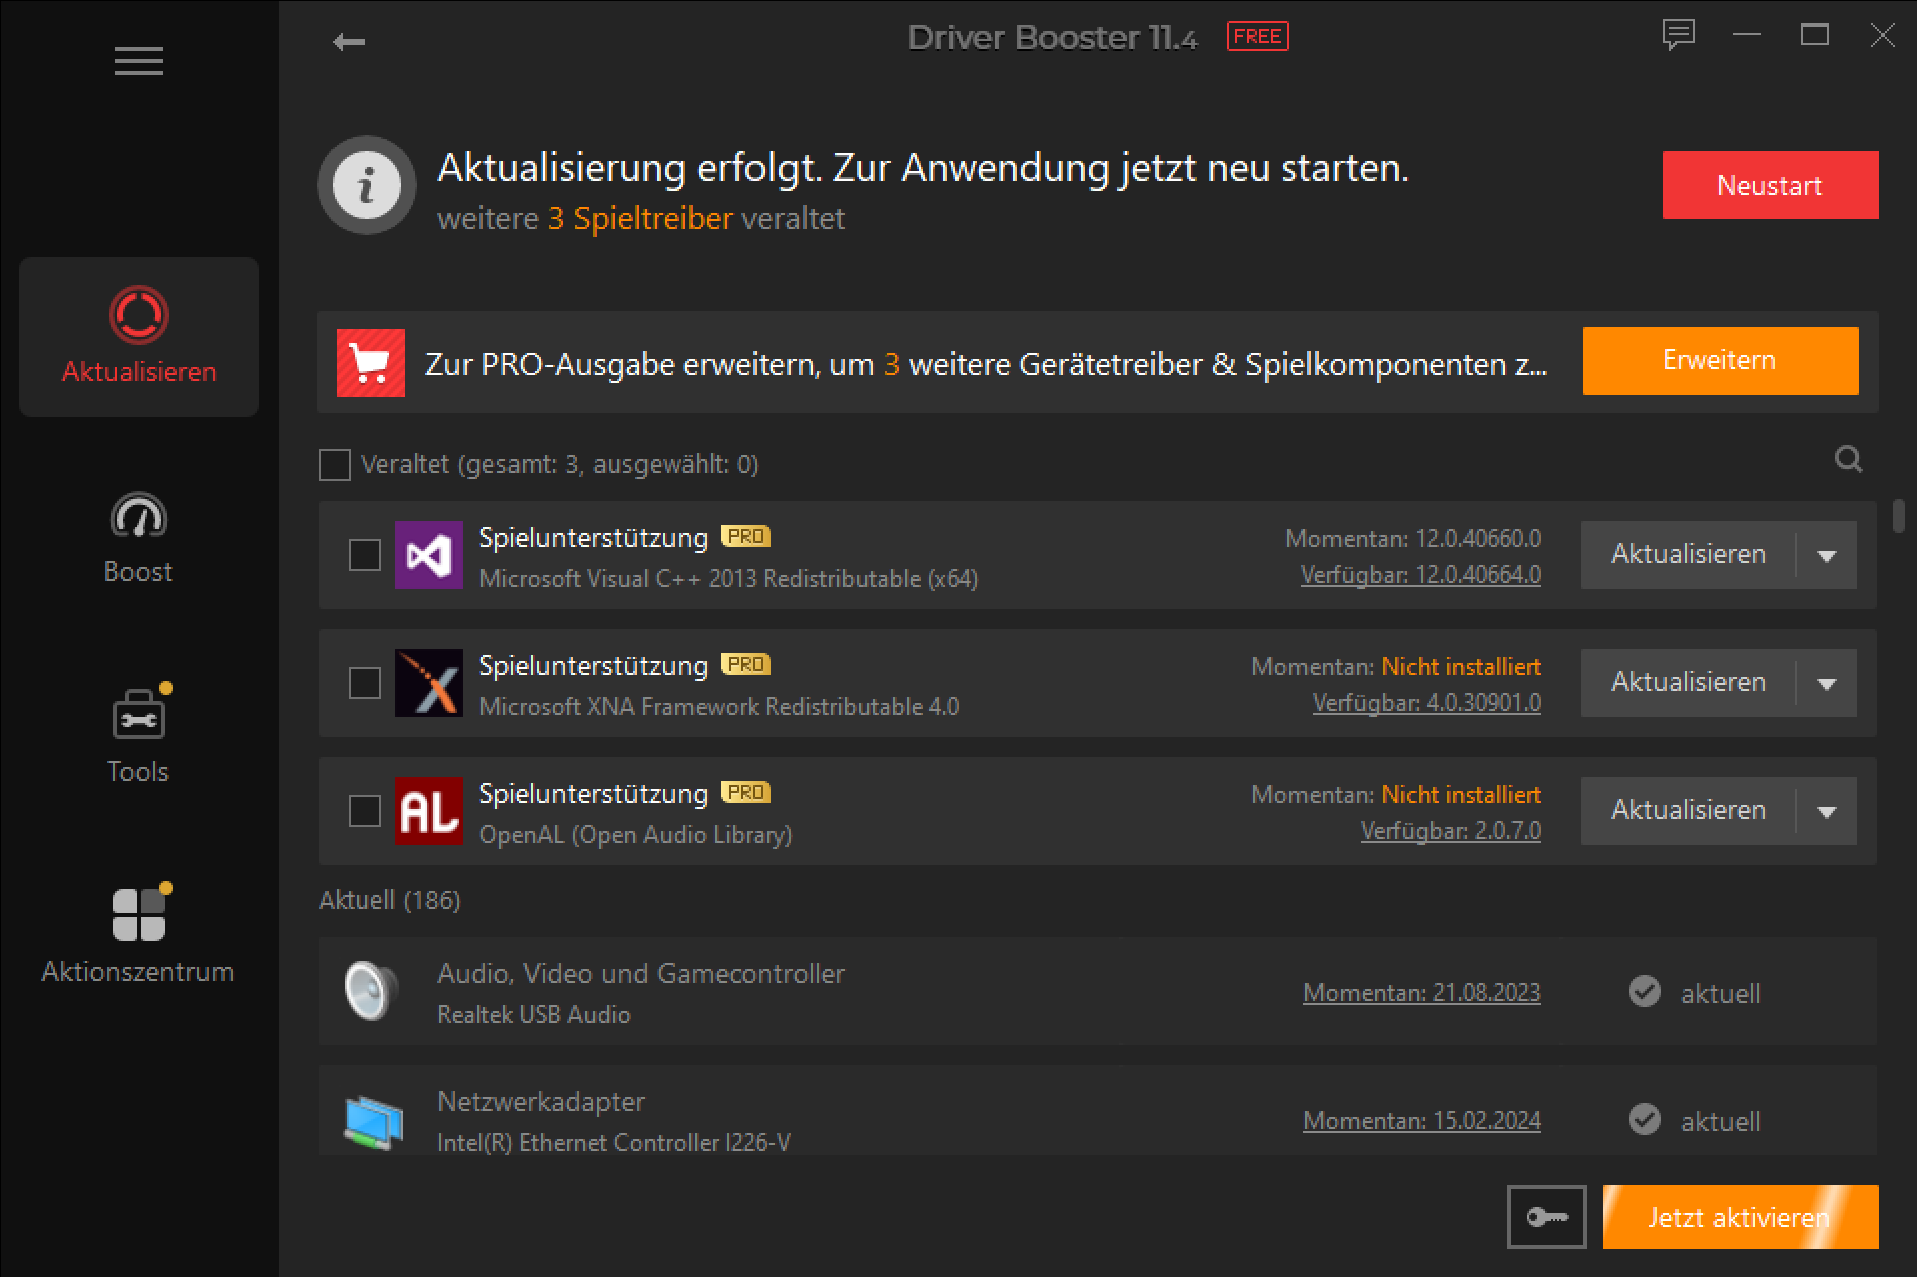Tick the XNA Framework checkbox
This screenshot has width=1917, height=1277.
(x=365, y=683)
